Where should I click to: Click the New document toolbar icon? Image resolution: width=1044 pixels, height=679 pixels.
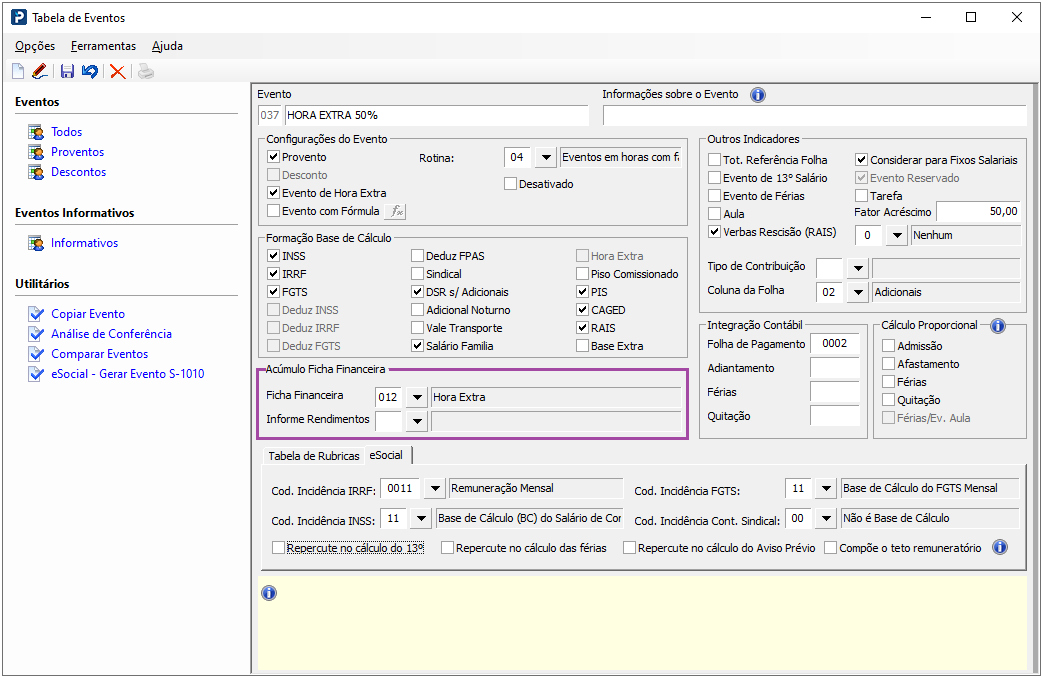coord(18,71)
